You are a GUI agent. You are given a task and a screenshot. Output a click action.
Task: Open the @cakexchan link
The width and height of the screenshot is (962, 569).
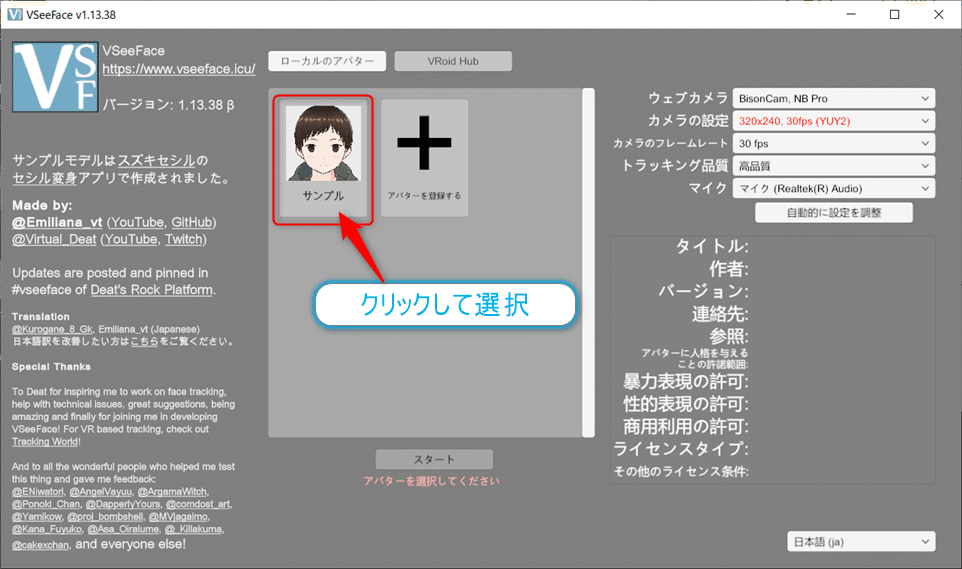40,544
